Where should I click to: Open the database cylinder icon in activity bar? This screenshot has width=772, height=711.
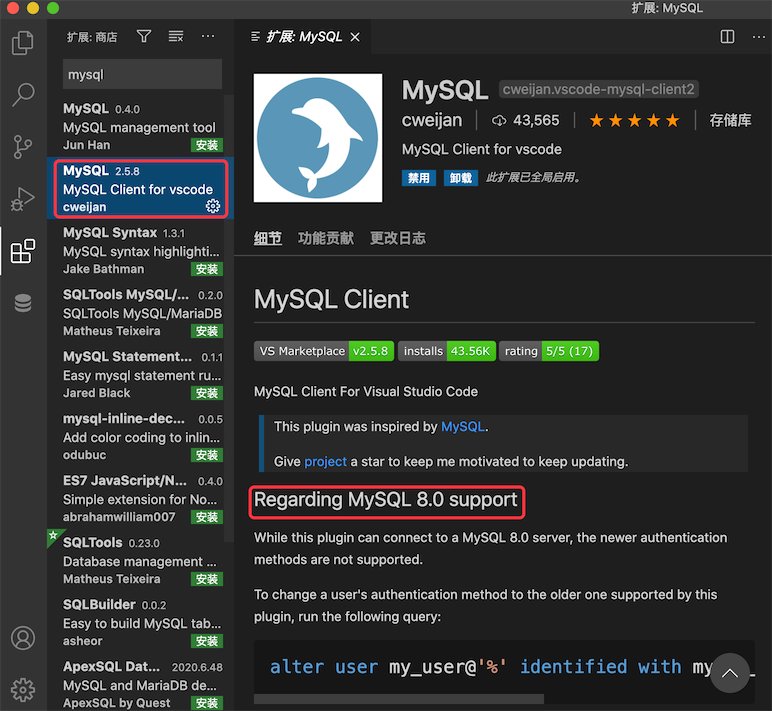(23, 303)
